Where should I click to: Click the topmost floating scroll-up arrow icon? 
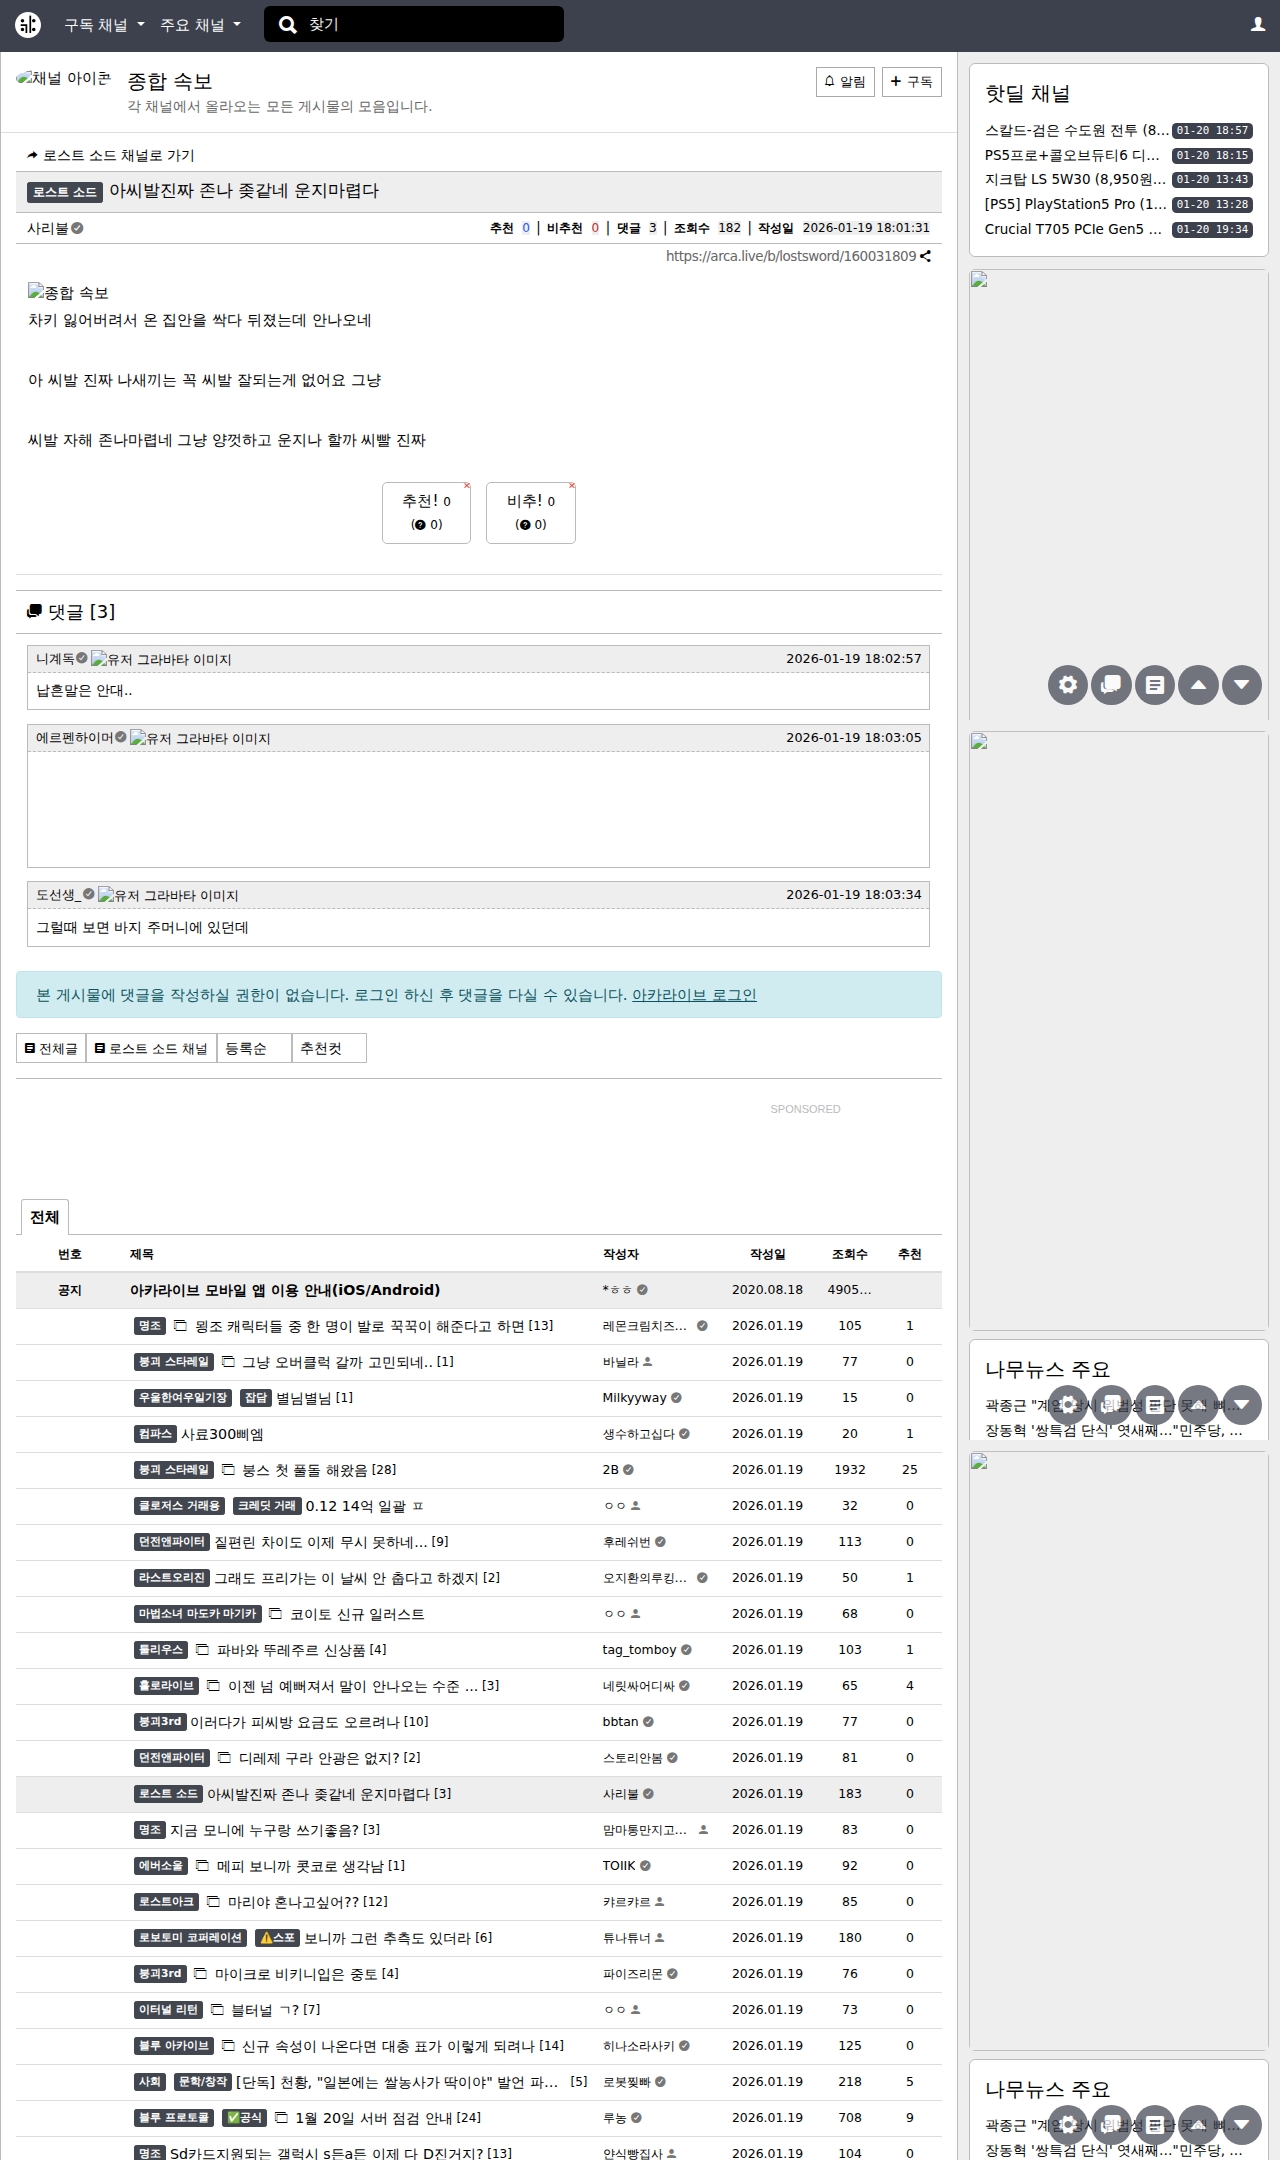1198,685
